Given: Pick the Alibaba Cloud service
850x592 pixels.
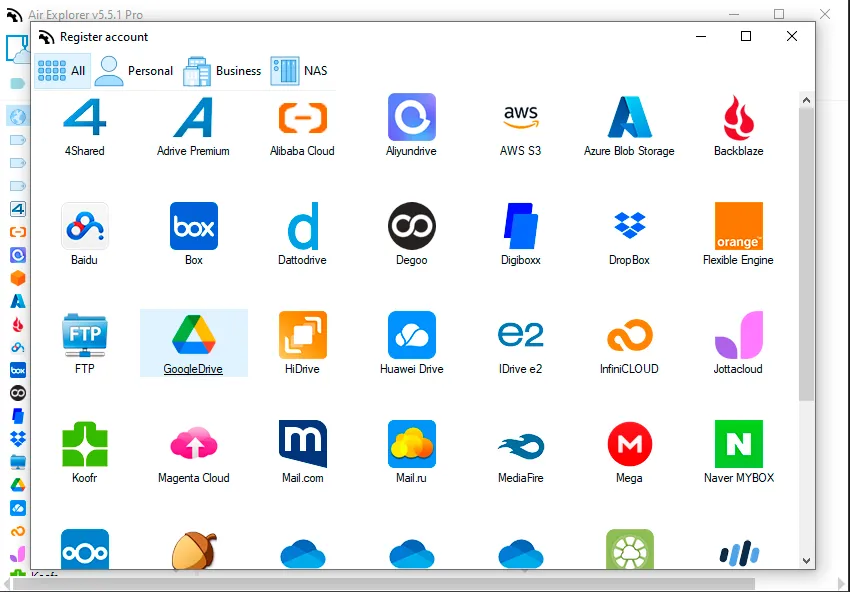Looking at the screenshot, I should (302, 118).
